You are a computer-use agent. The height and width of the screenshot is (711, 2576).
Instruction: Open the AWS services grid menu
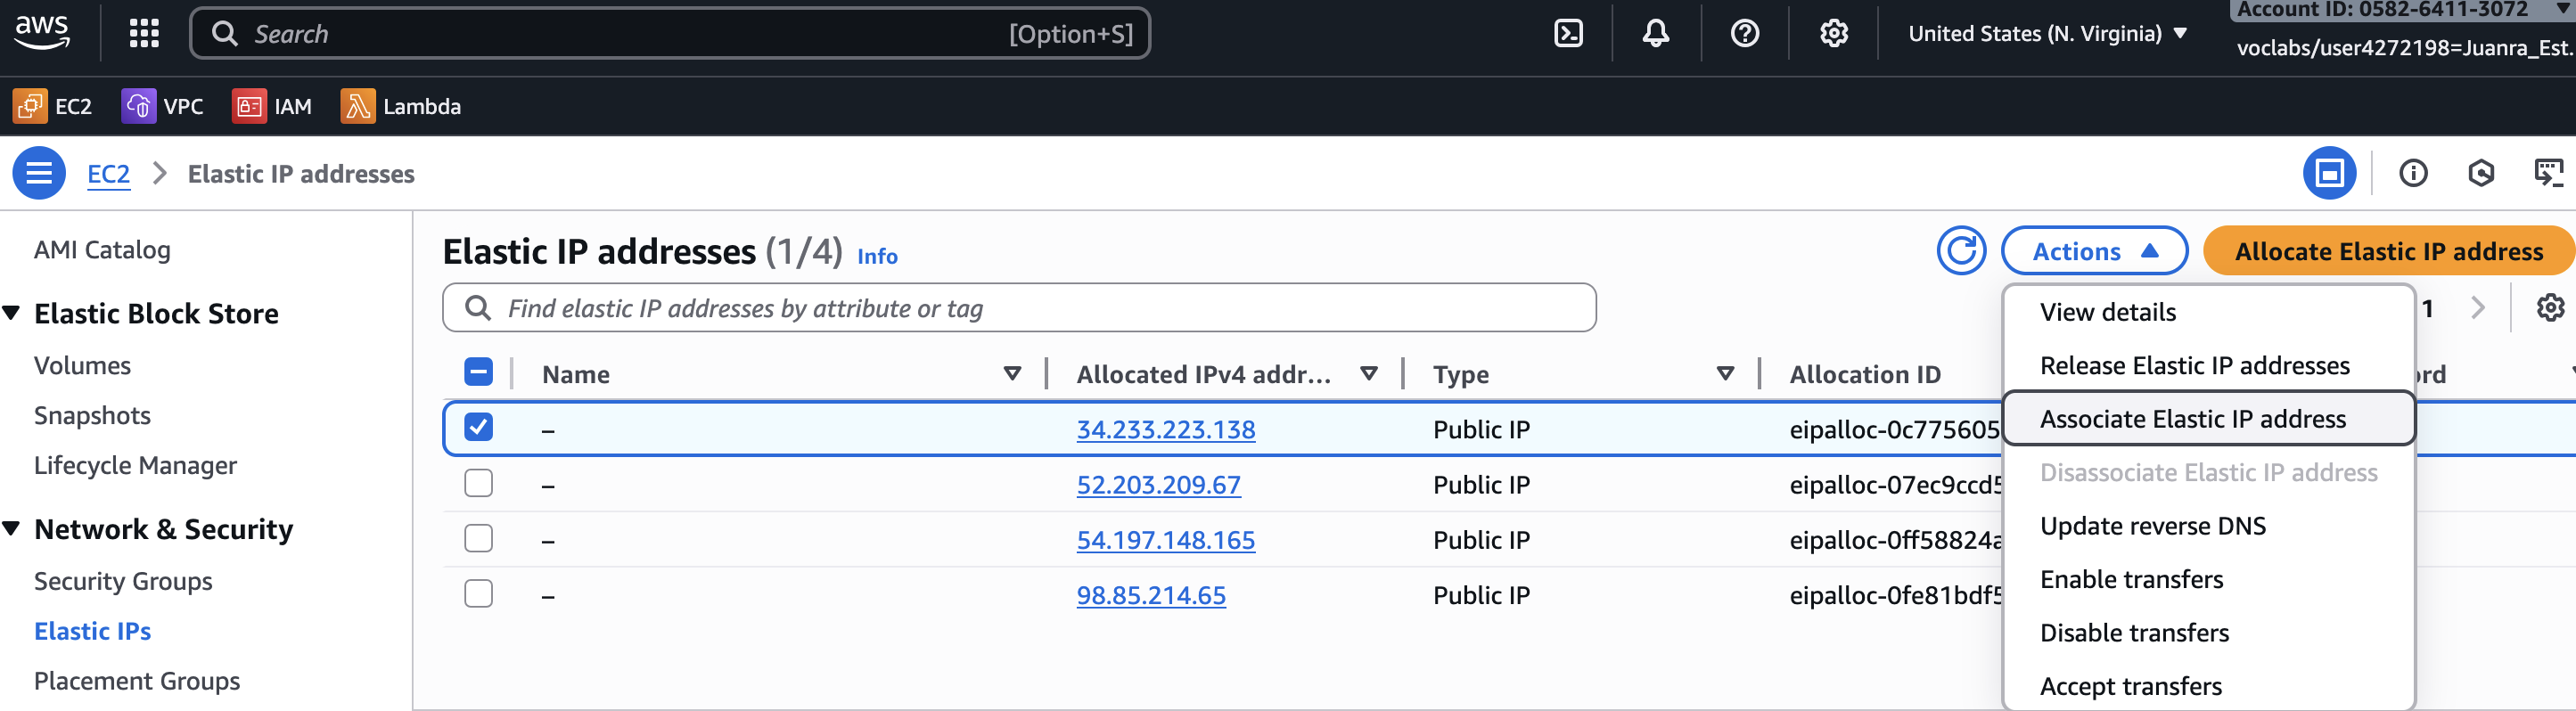point(144,34)
